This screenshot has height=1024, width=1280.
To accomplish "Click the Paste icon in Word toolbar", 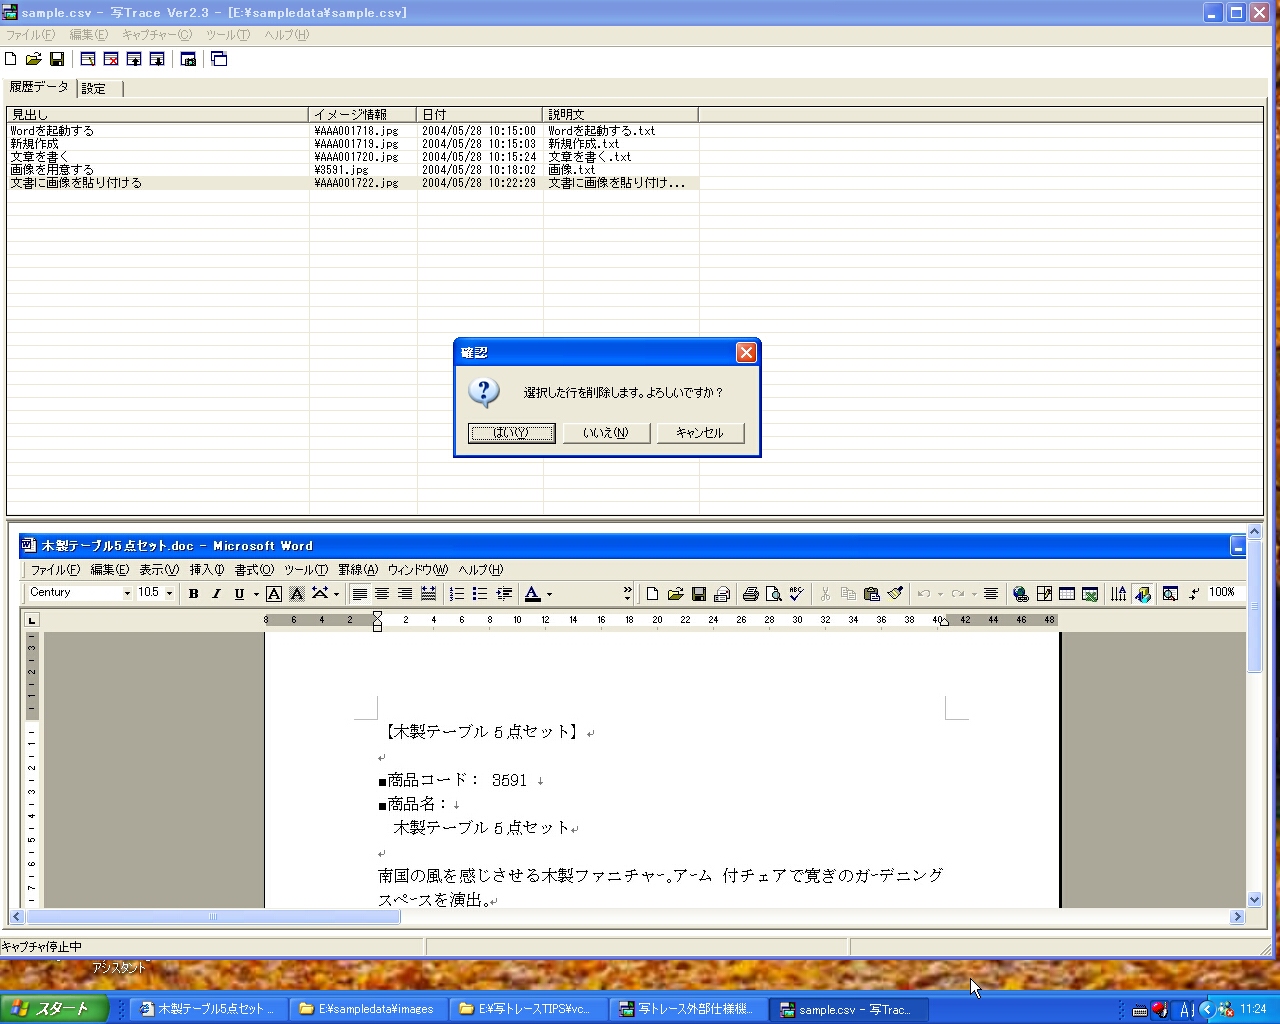I will point(872,594).
